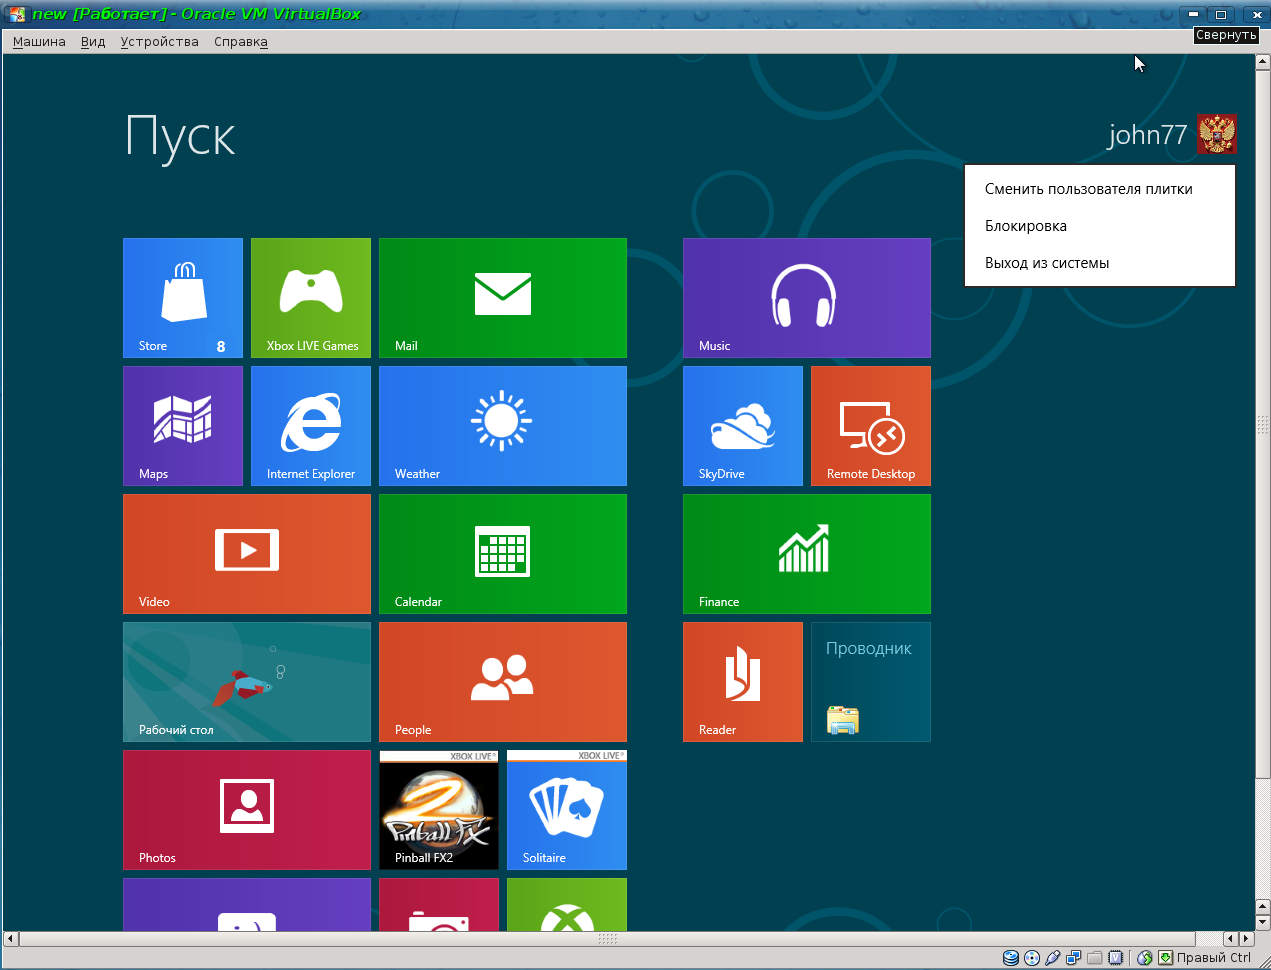
Task: Click the horizontal scrollbar left arrow
Action: pyautogui.click(x=10, y=939)
